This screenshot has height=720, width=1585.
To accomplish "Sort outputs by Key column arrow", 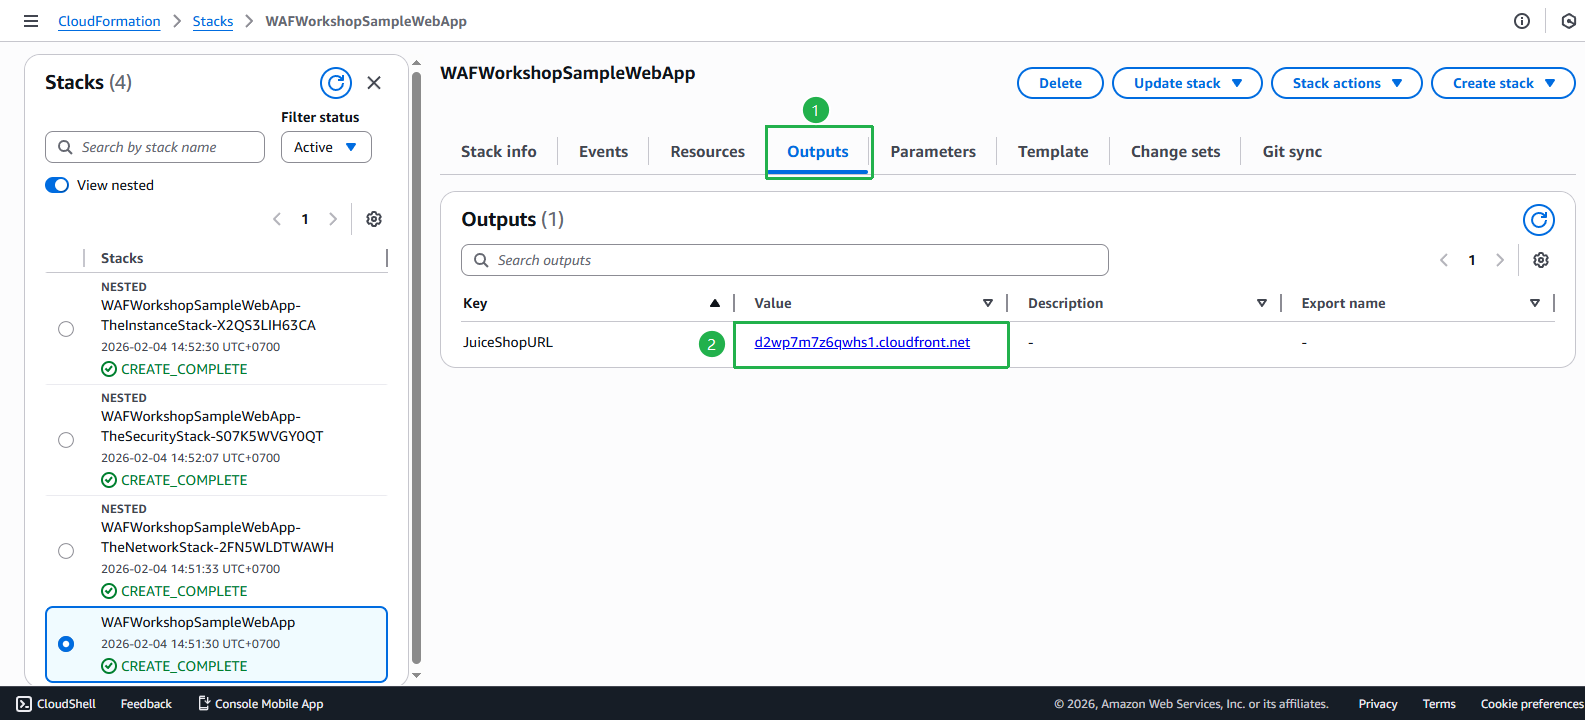I will pos(715,303).
